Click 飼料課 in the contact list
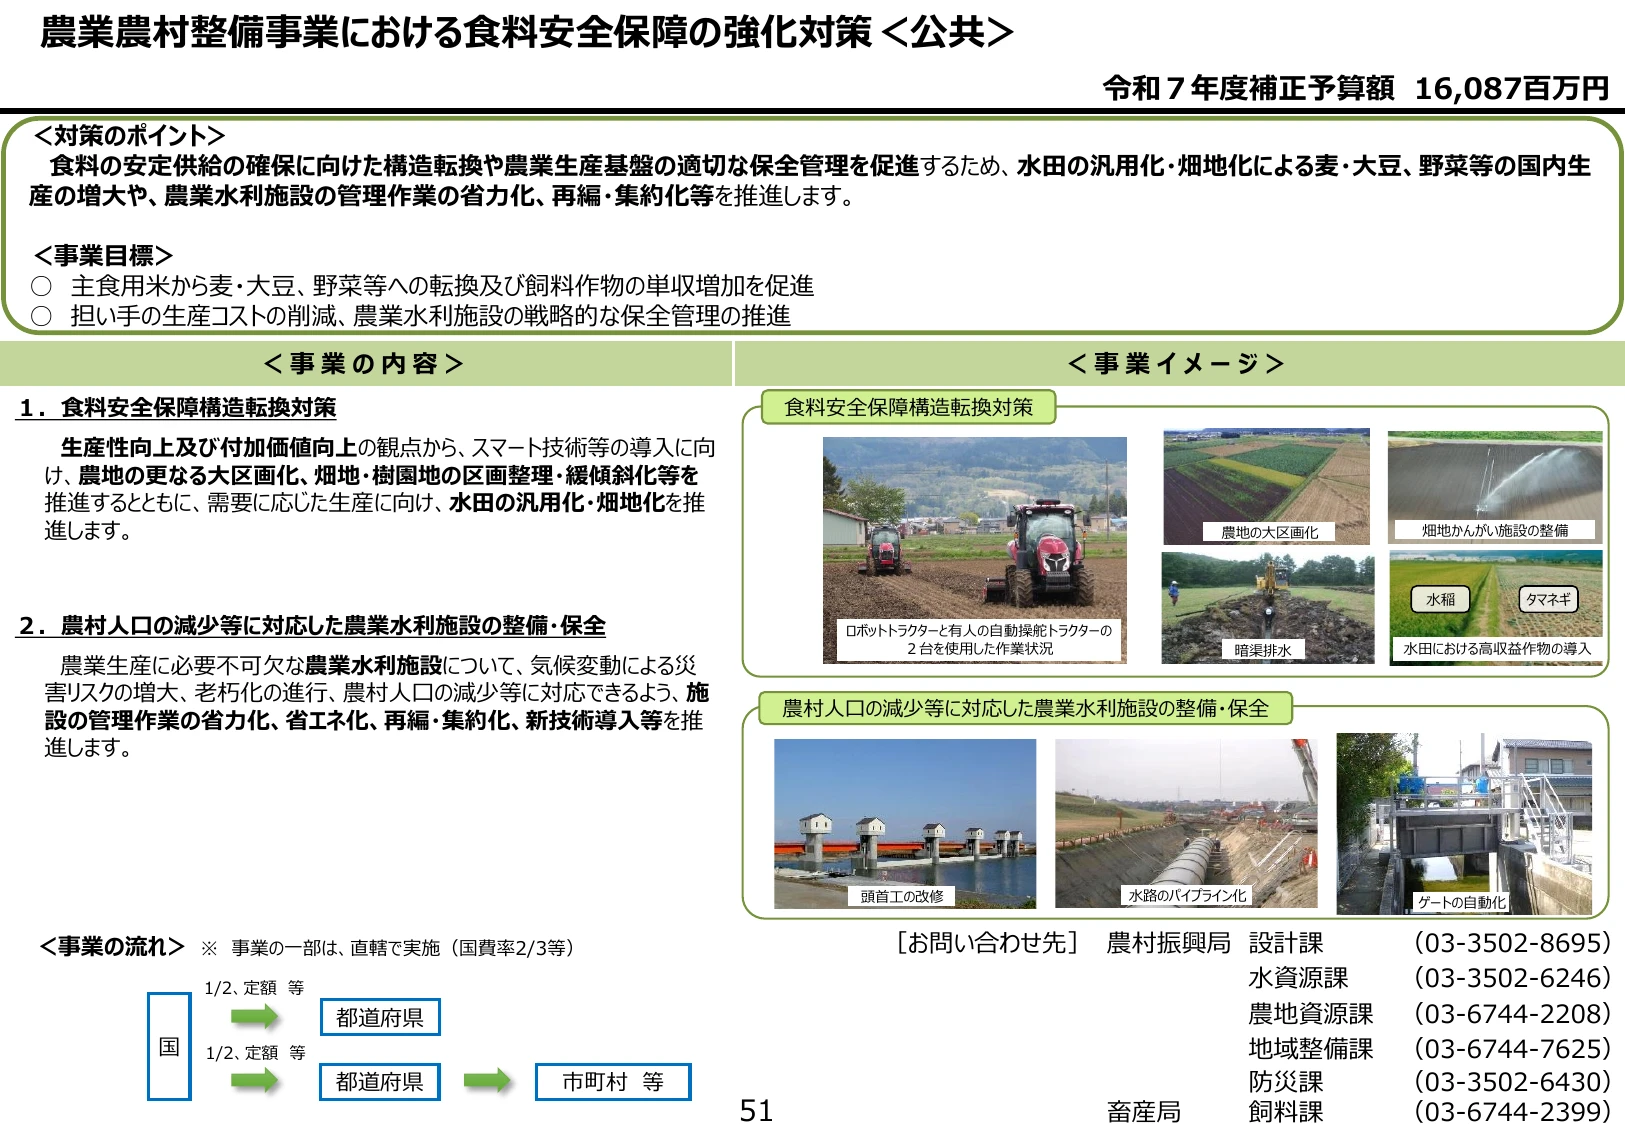1625x1125 pixels. (x=1286, y=1112)
